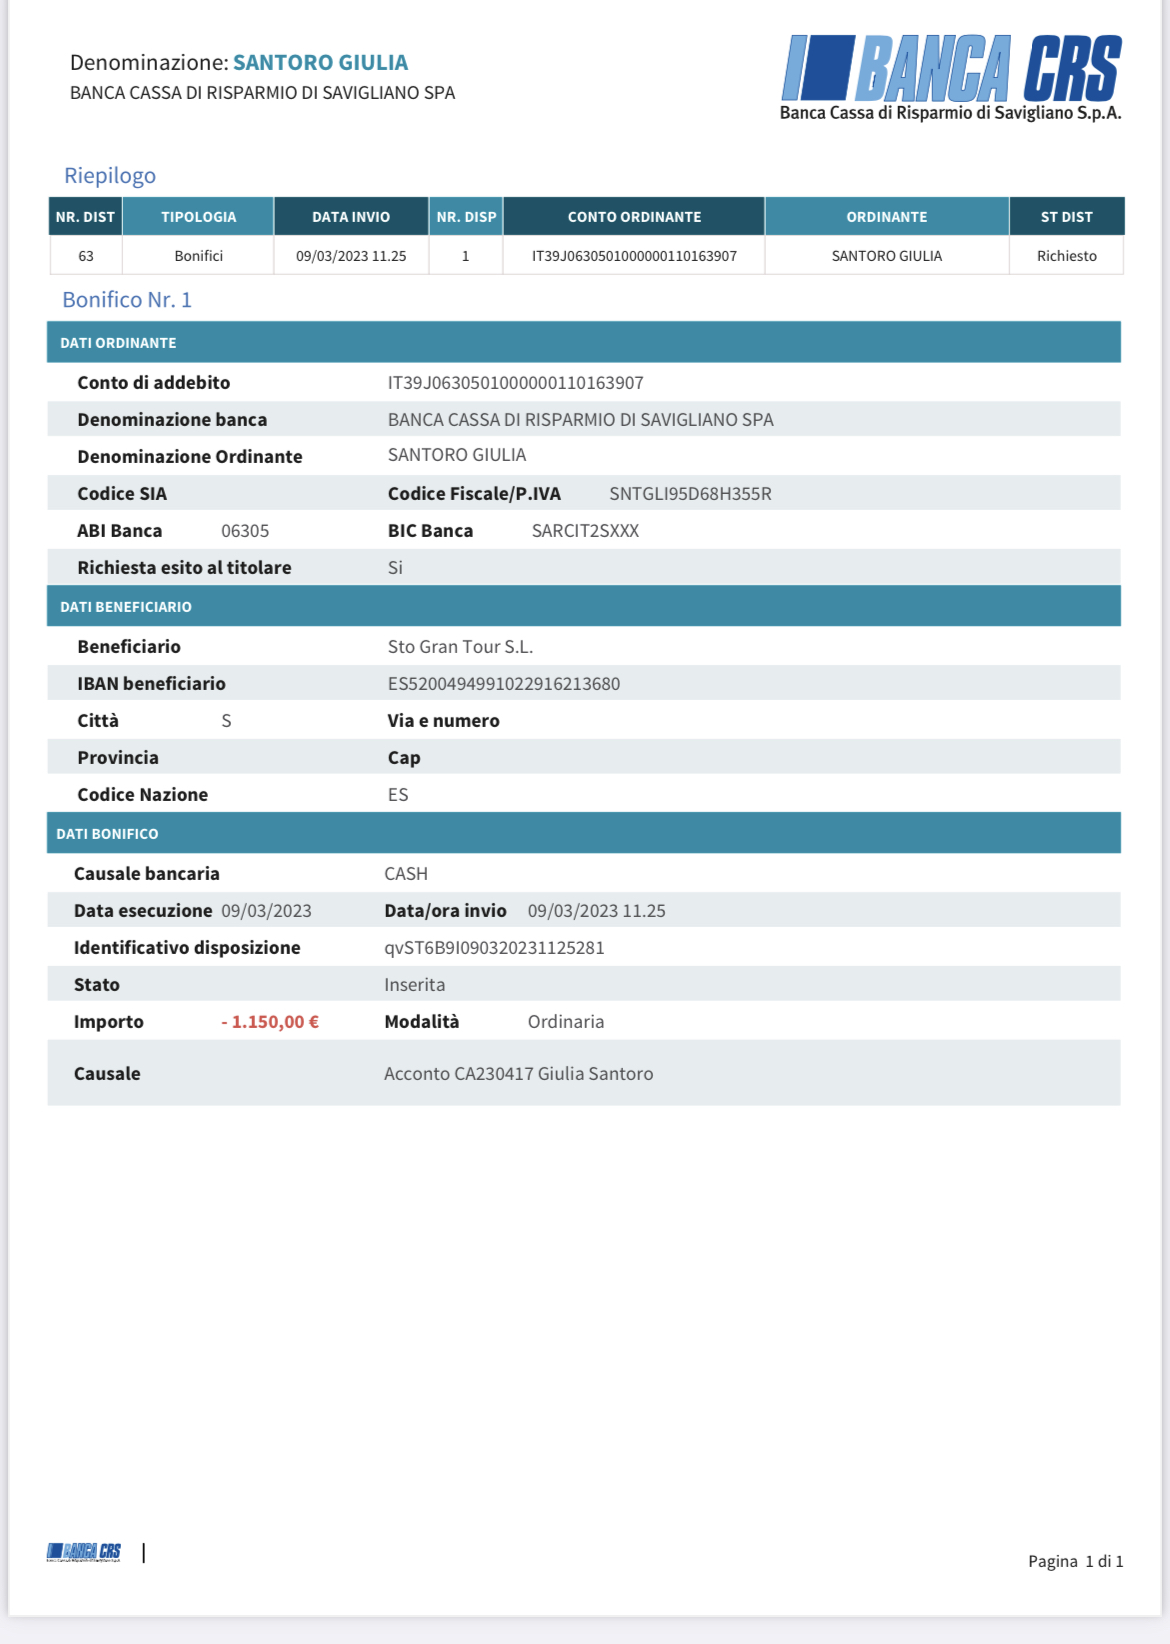The width and height of the screenshot is (1170, 1644).
Task: Select the beneficiary IBAN 'ES5200494991022916213680'
Action: tap(504, 684)
